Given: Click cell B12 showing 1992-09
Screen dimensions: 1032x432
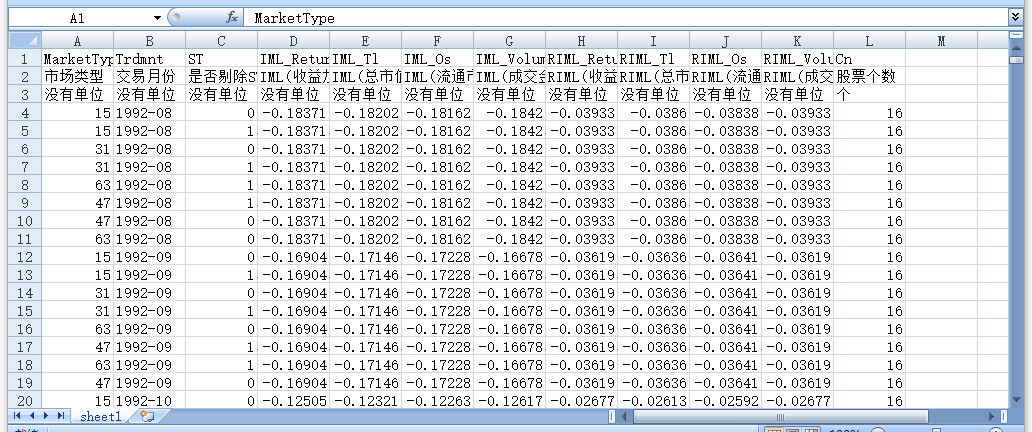Looking at the screenshot, I should tap(149, 256).
